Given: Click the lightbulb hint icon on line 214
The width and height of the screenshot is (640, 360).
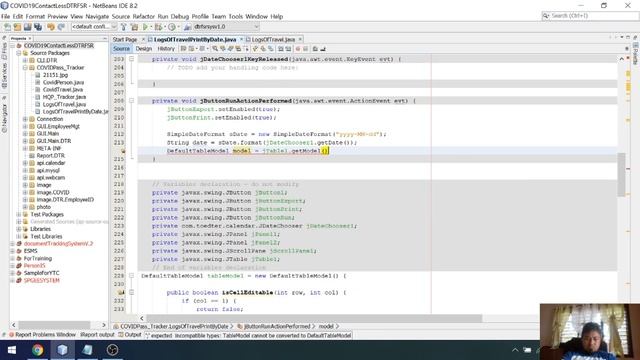Looking at the screenshot, I should (x=123, y=151).
